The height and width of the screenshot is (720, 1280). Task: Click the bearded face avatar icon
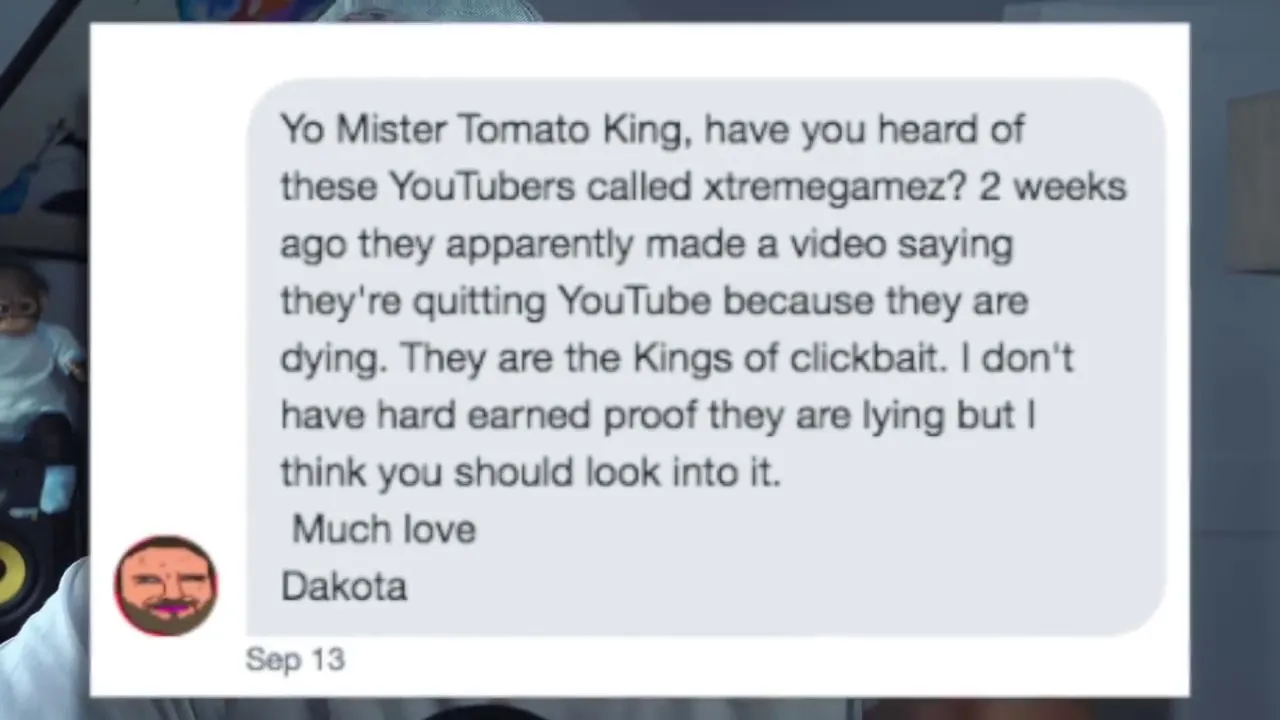(x=166, y=586)
